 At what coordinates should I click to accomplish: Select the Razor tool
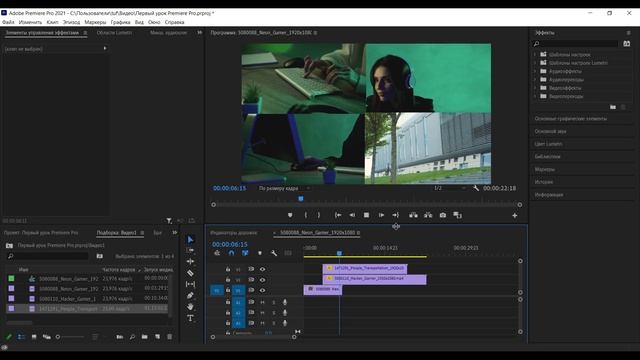point(190,273)
